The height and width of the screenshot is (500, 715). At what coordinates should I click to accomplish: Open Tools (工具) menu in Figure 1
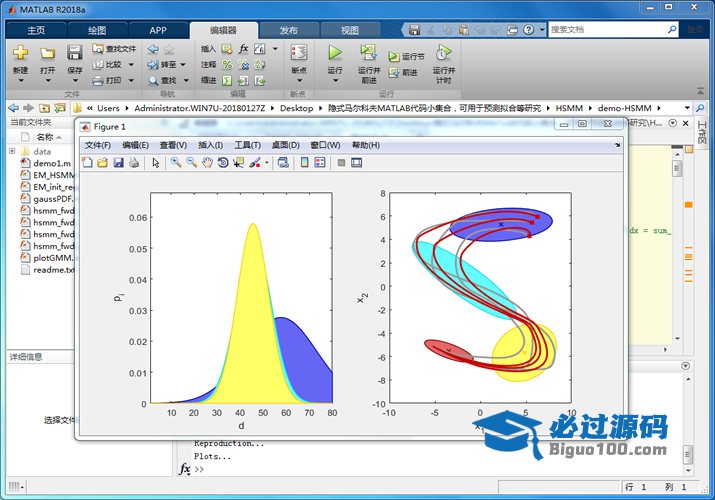(x=248, y=145)
